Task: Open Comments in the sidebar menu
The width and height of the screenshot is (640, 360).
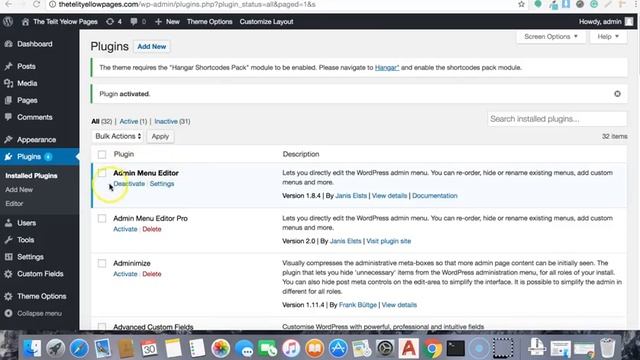Action: (x=35, y=117)
